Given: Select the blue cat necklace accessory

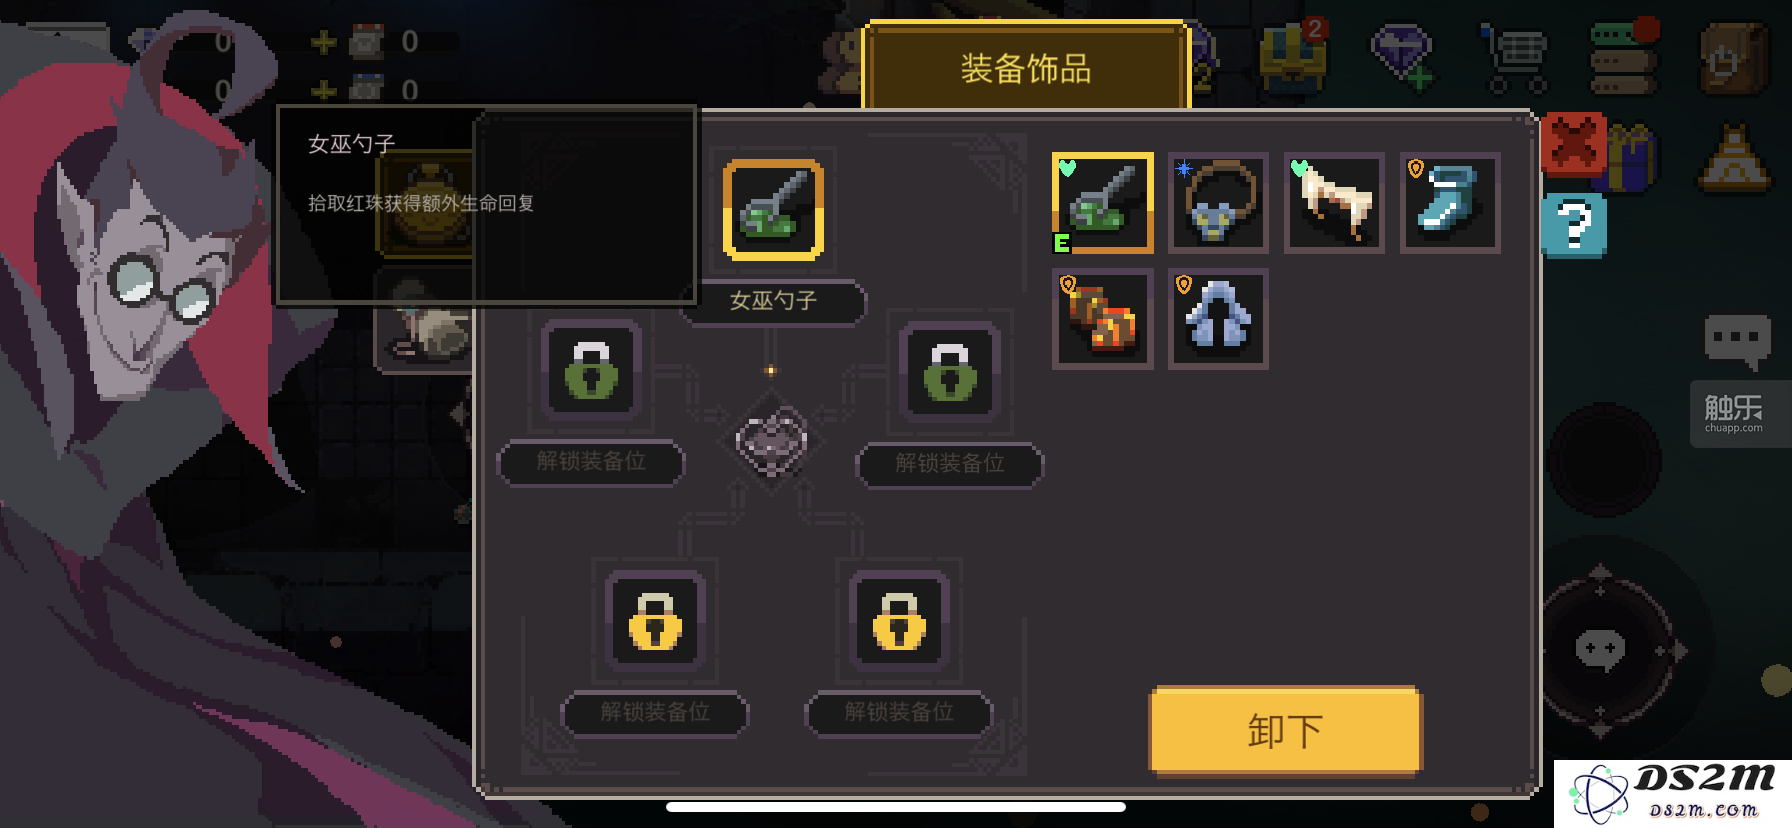Looking at the screenshot, I should pyautogui.click(x=1218, y=203).
